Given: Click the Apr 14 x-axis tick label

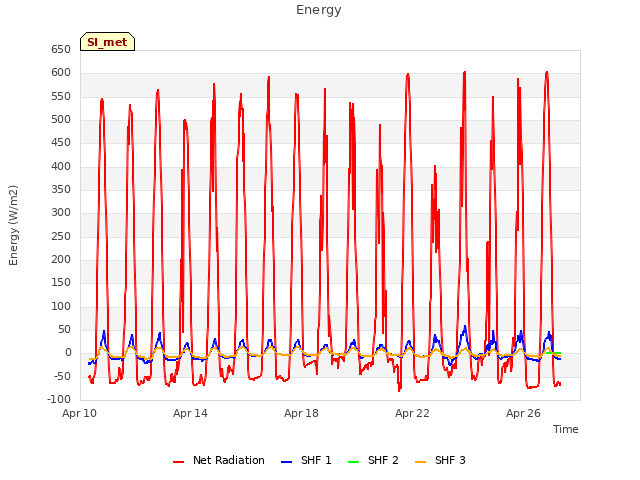Looking at the screenshot, I should click(190, 413).
